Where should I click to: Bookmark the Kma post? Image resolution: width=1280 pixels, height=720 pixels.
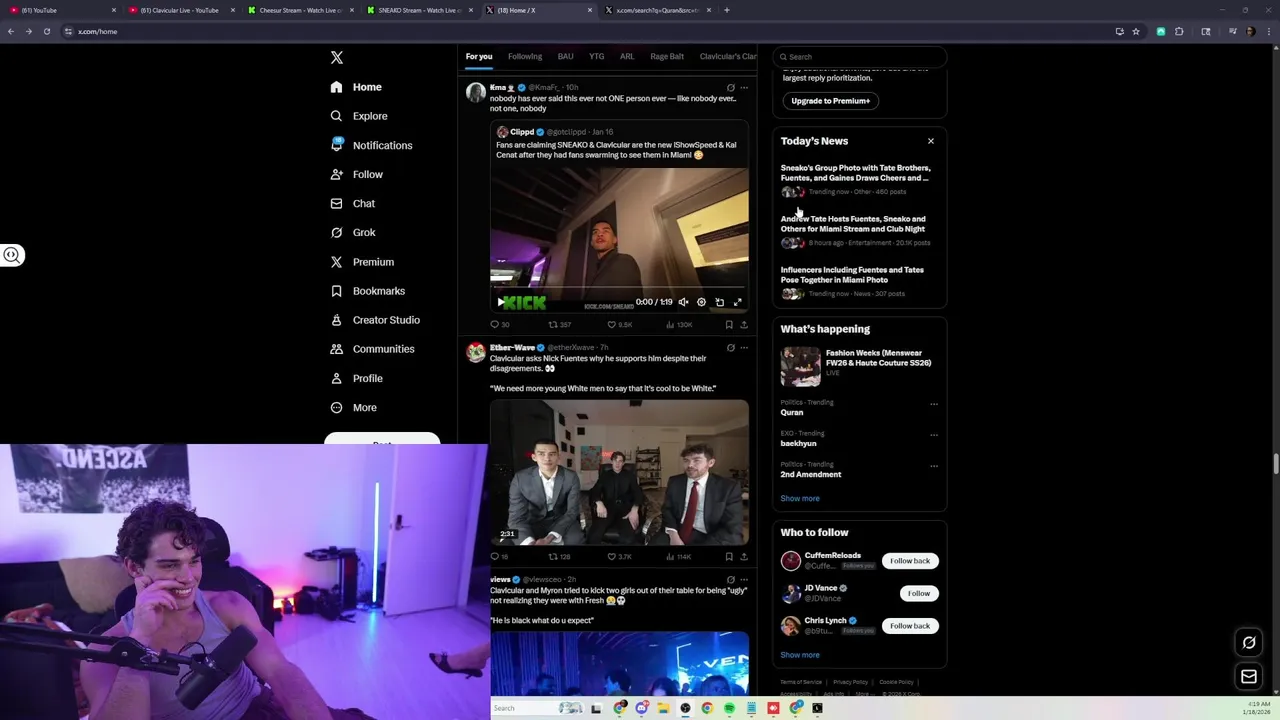[x=729, y=325]
